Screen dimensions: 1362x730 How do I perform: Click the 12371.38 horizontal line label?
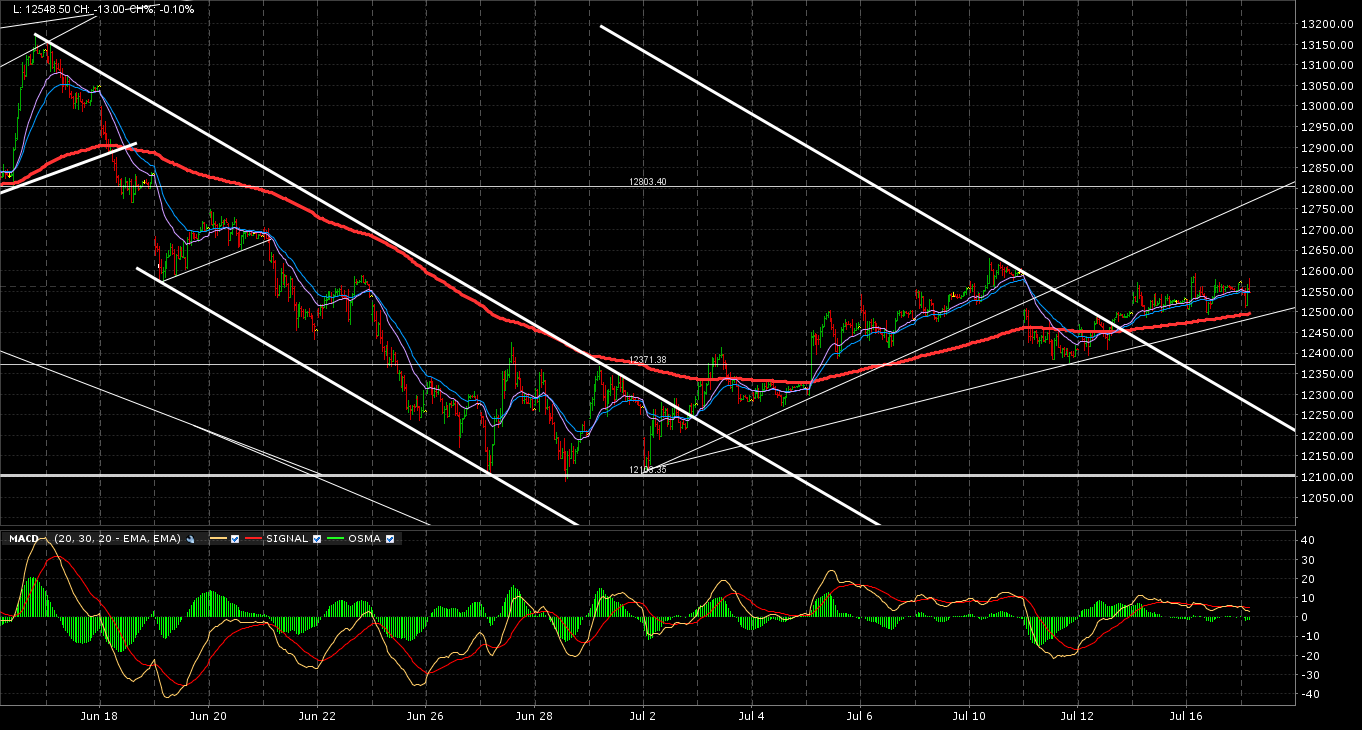[647, 360]
